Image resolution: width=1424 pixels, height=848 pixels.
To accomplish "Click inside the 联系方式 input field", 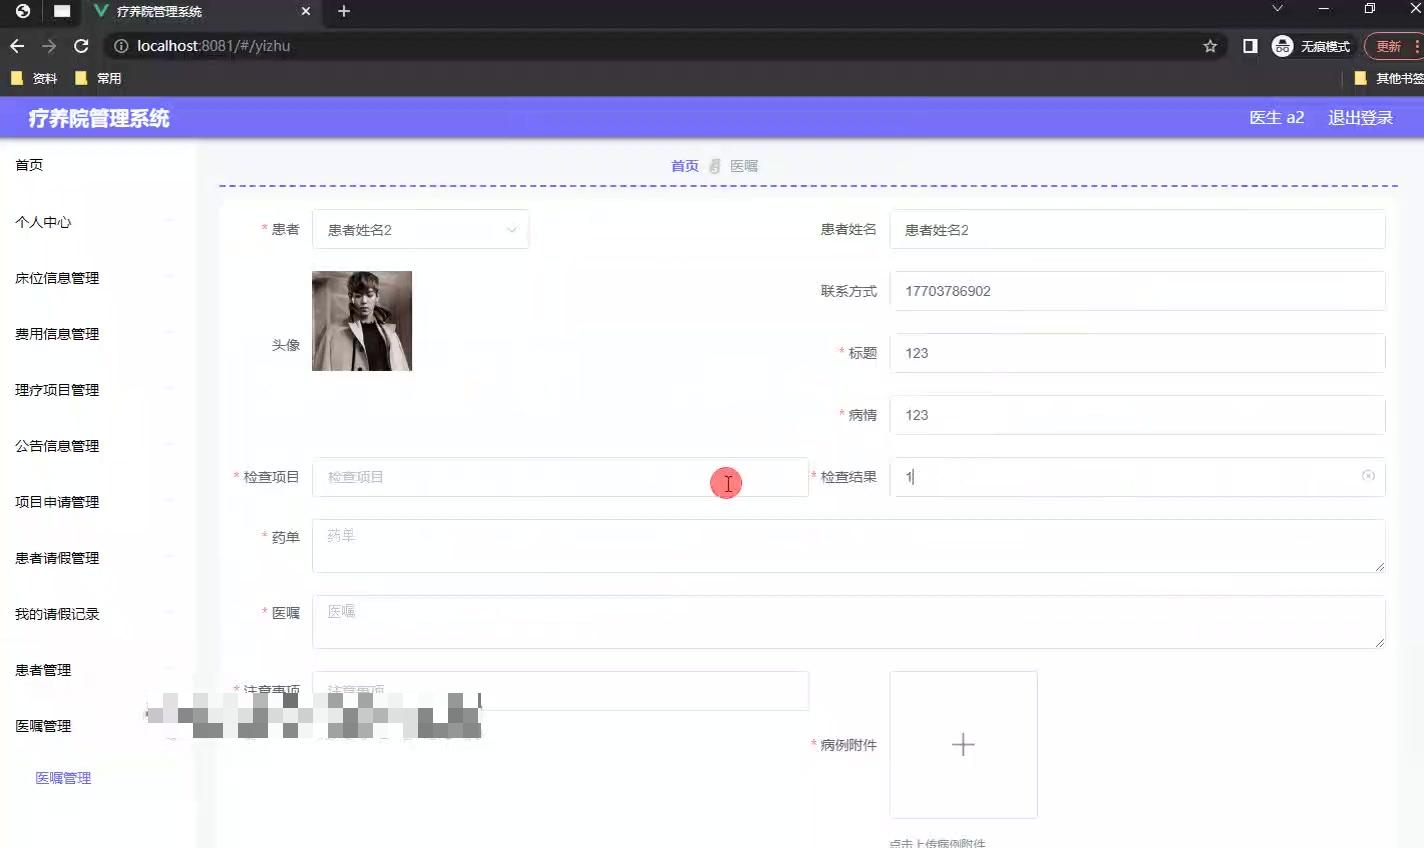I will point(1137,291).
